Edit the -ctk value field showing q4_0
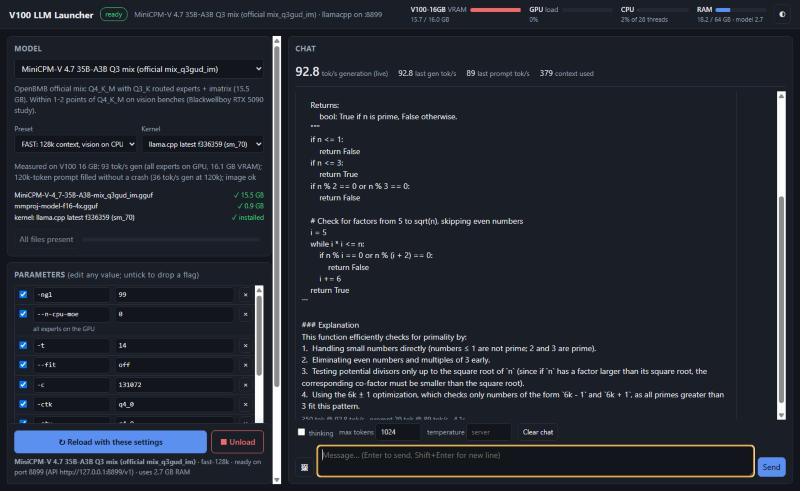 click(174, 404)
